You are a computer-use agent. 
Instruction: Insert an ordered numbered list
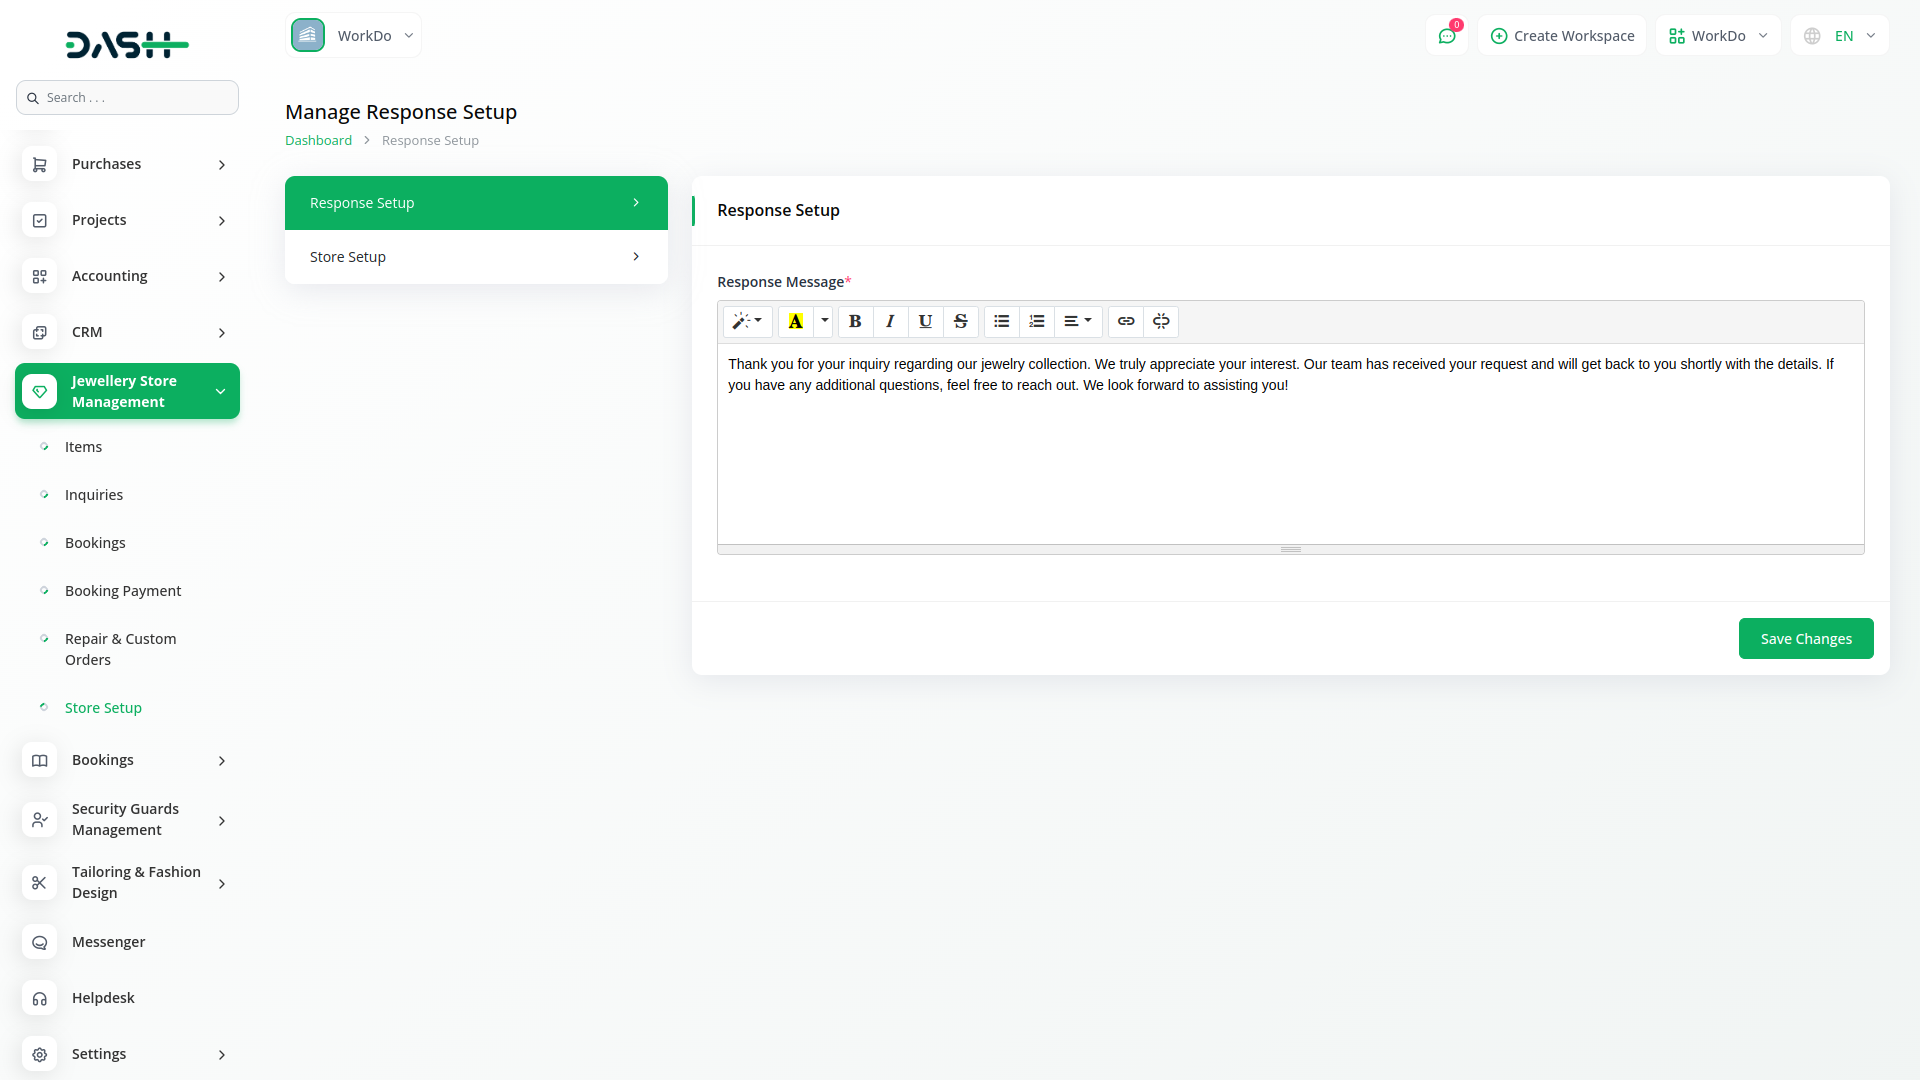point(1037,321)
